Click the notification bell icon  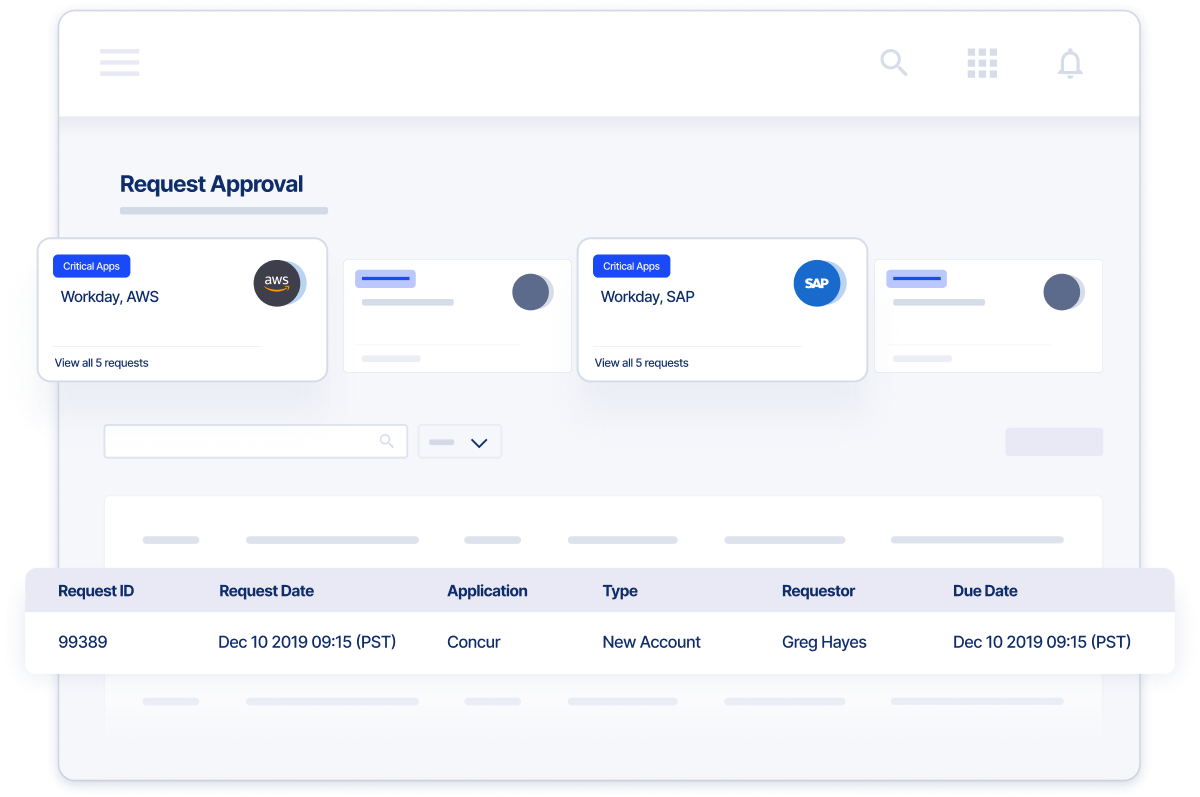(x=1070, y=64)
